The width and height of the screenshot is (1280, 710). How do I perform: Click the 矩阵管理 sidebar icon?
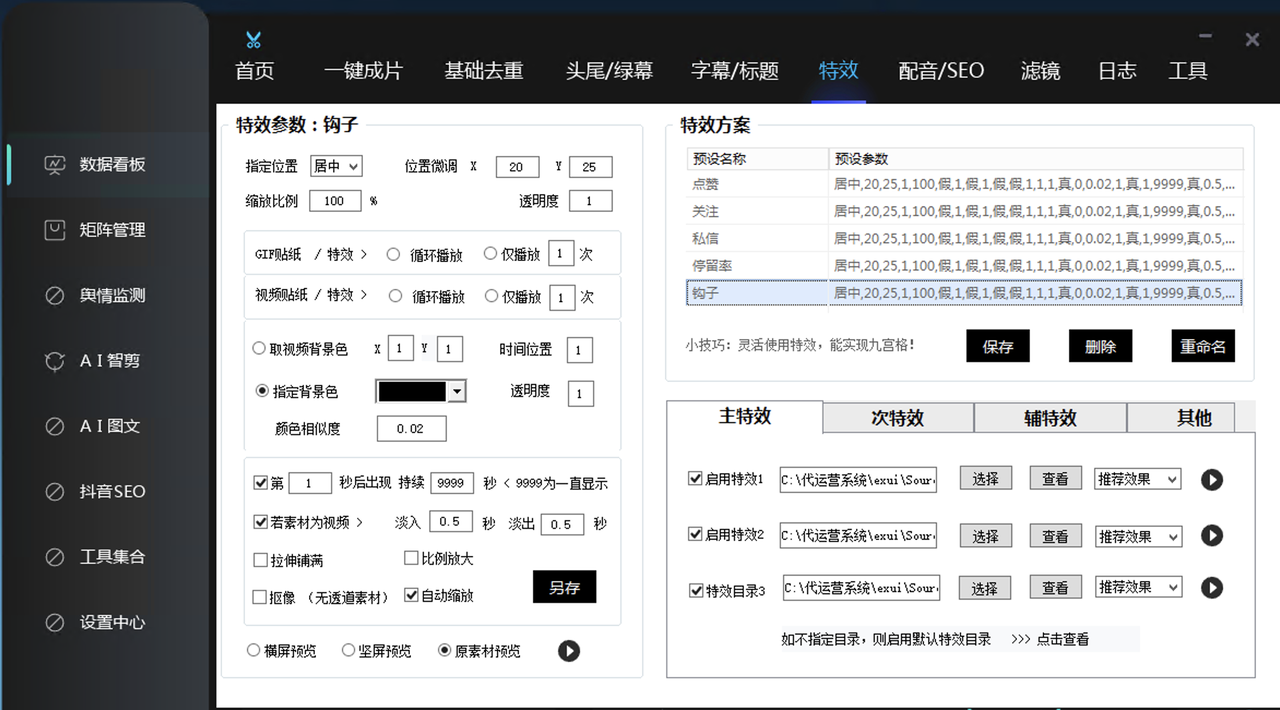pyautogui.click(x=55, y=230)
